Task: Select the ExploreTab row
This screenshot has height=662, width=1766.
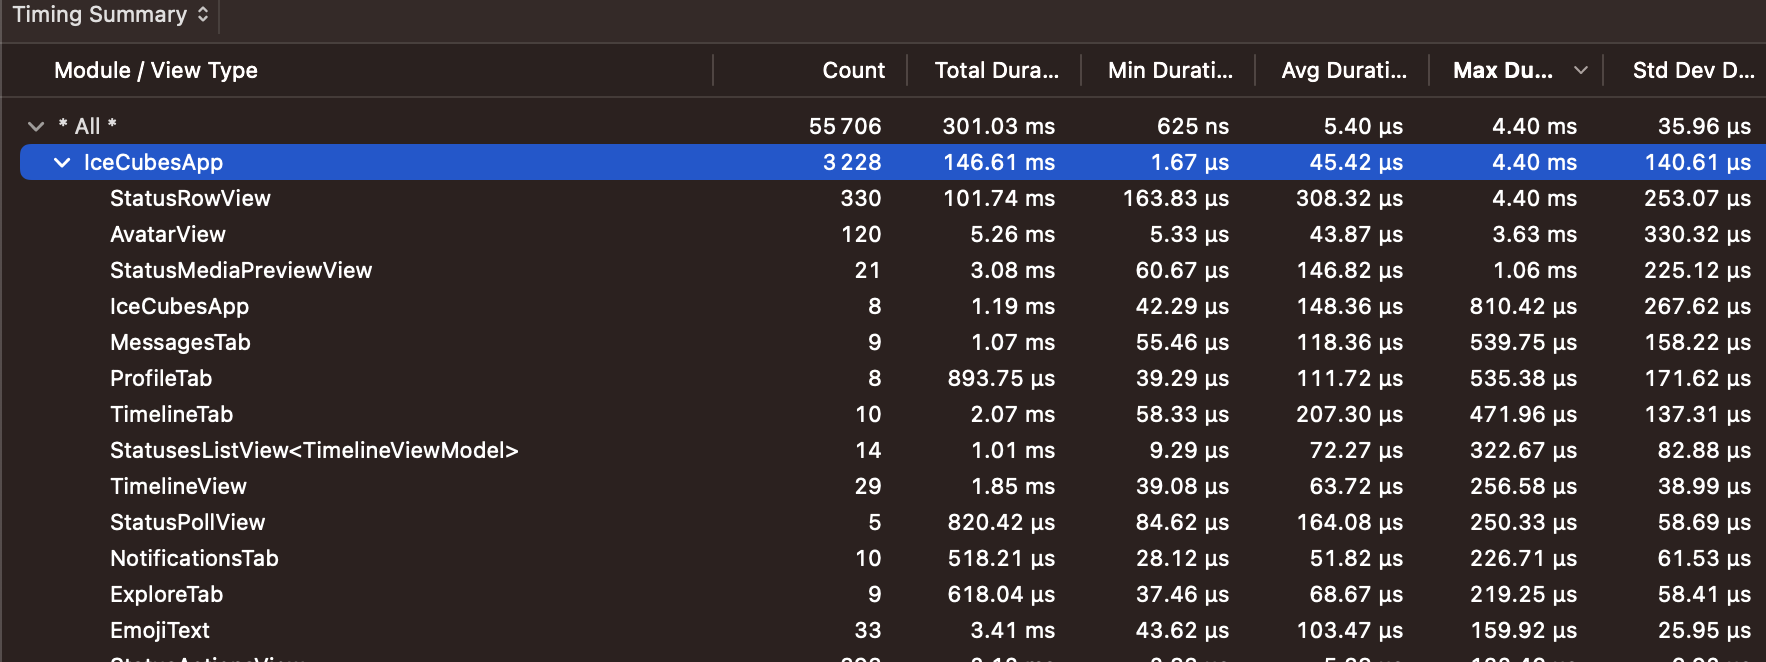Action: 892,594
